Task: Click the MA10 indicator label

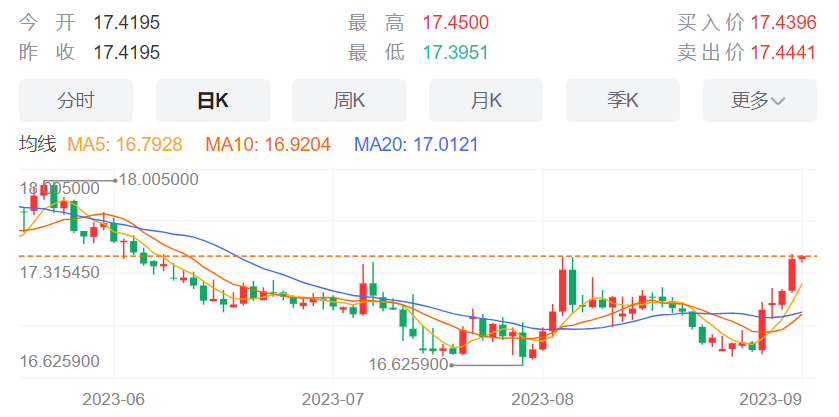Action: coord(268,145)
